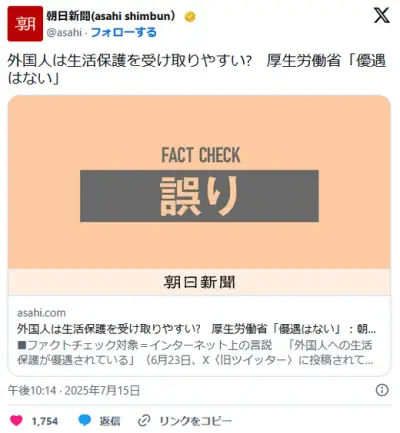Click the 1,754 likes count

click(45, 421)
